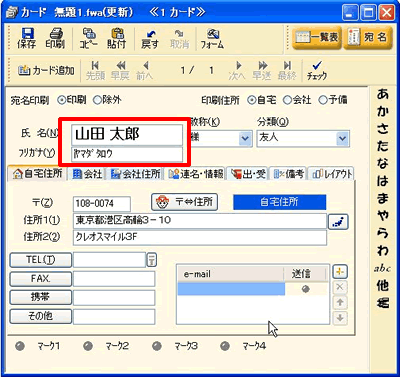Click か in the kana index

[x=382, y=111]
